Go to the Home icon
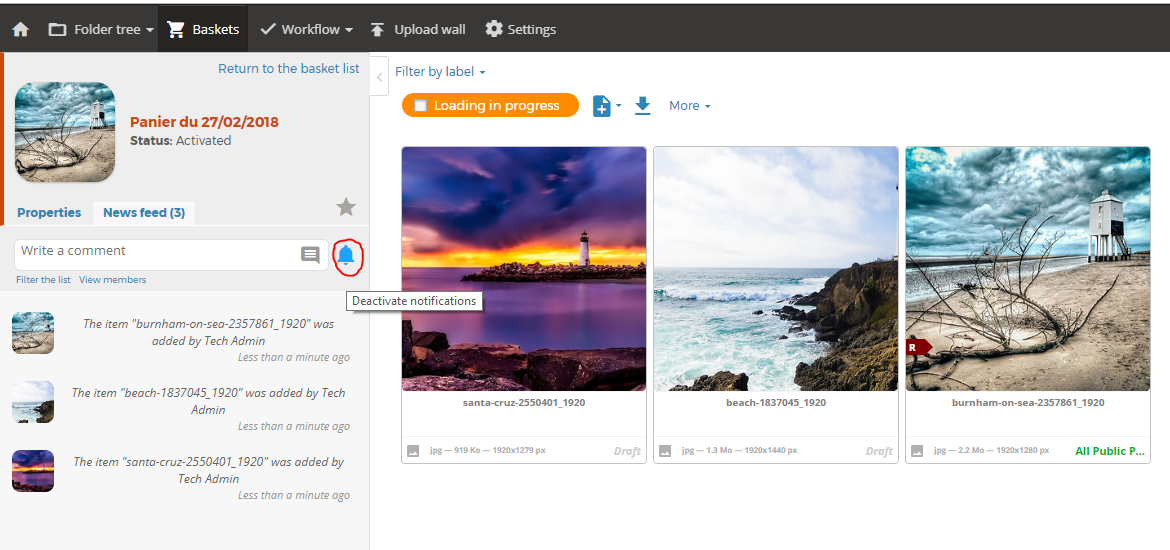Viewport: 1170px width, 550px height. tap(21, 30)
